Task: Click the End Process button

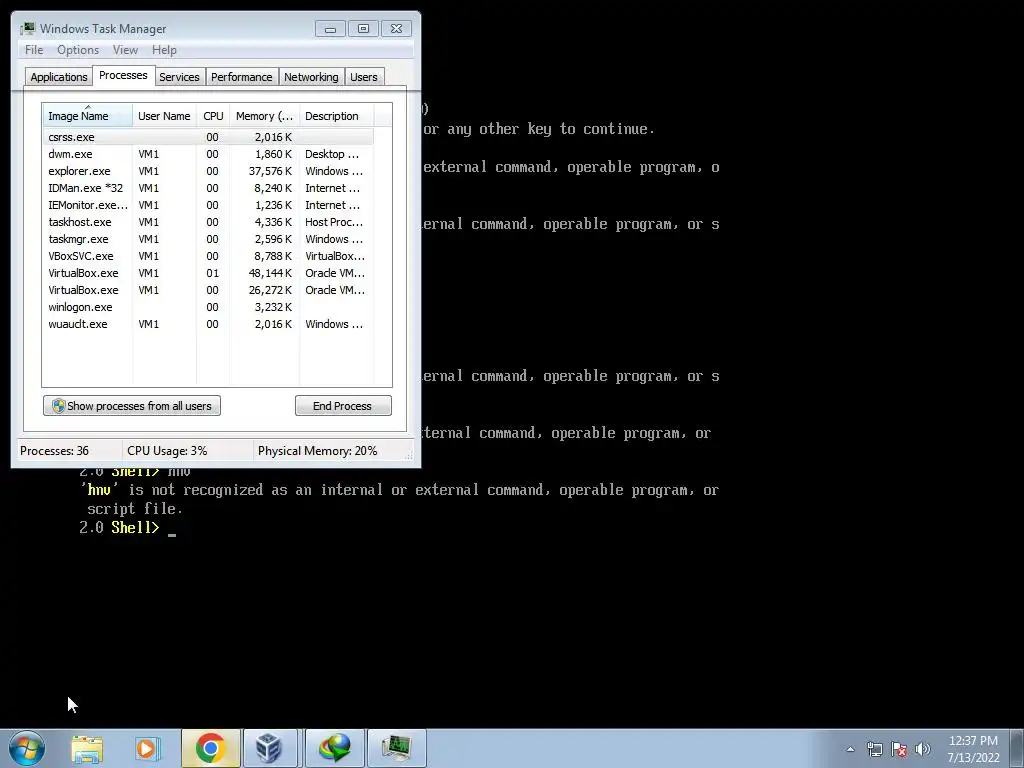Action: tap(343, 406)
